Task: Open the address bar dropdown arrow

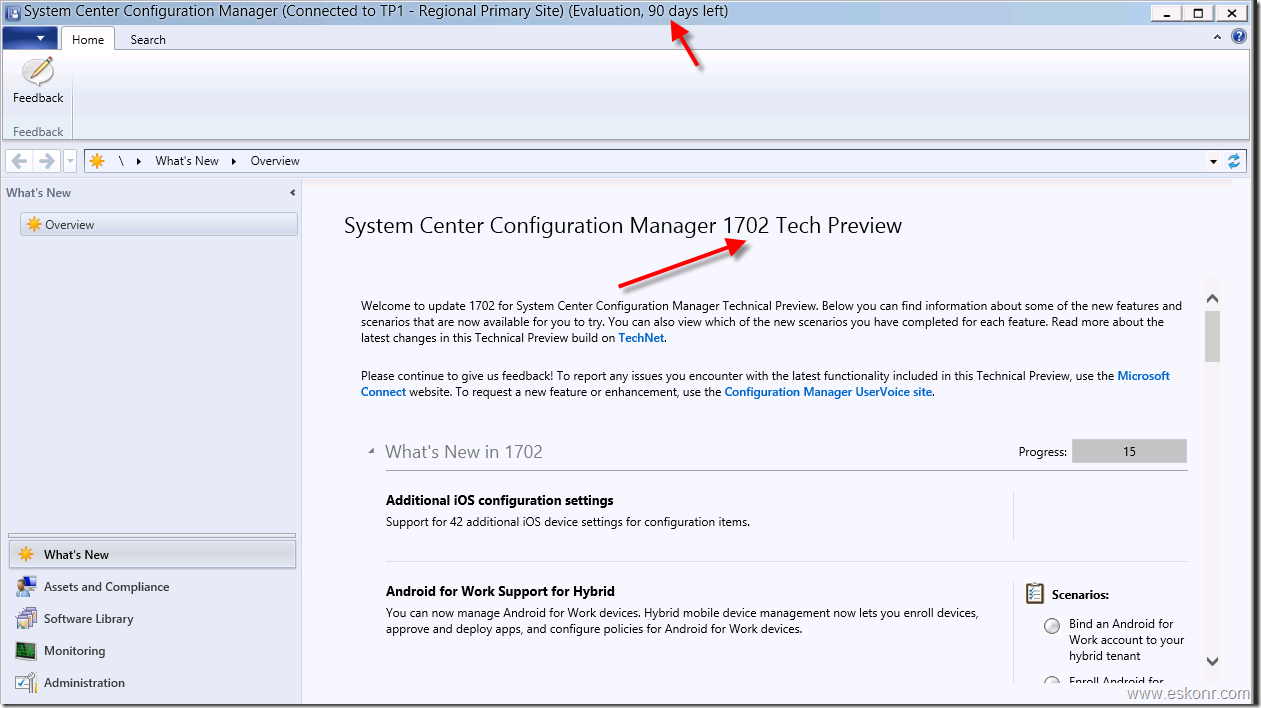Action: [x=1214, y=161]
